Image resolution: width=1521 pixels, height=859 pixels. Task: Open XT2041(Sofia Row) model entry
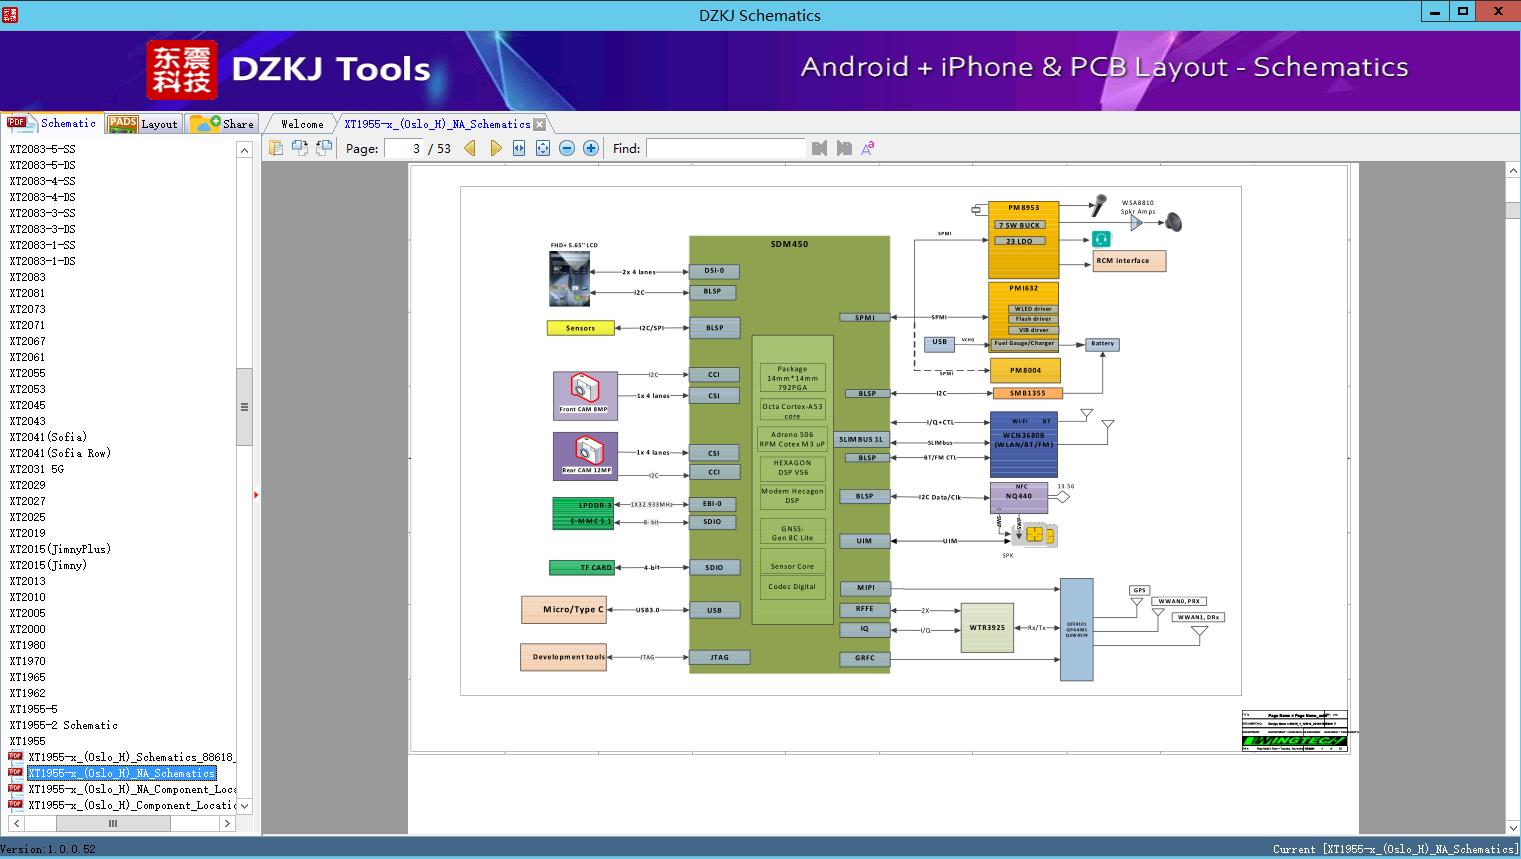tap(60, 453)
